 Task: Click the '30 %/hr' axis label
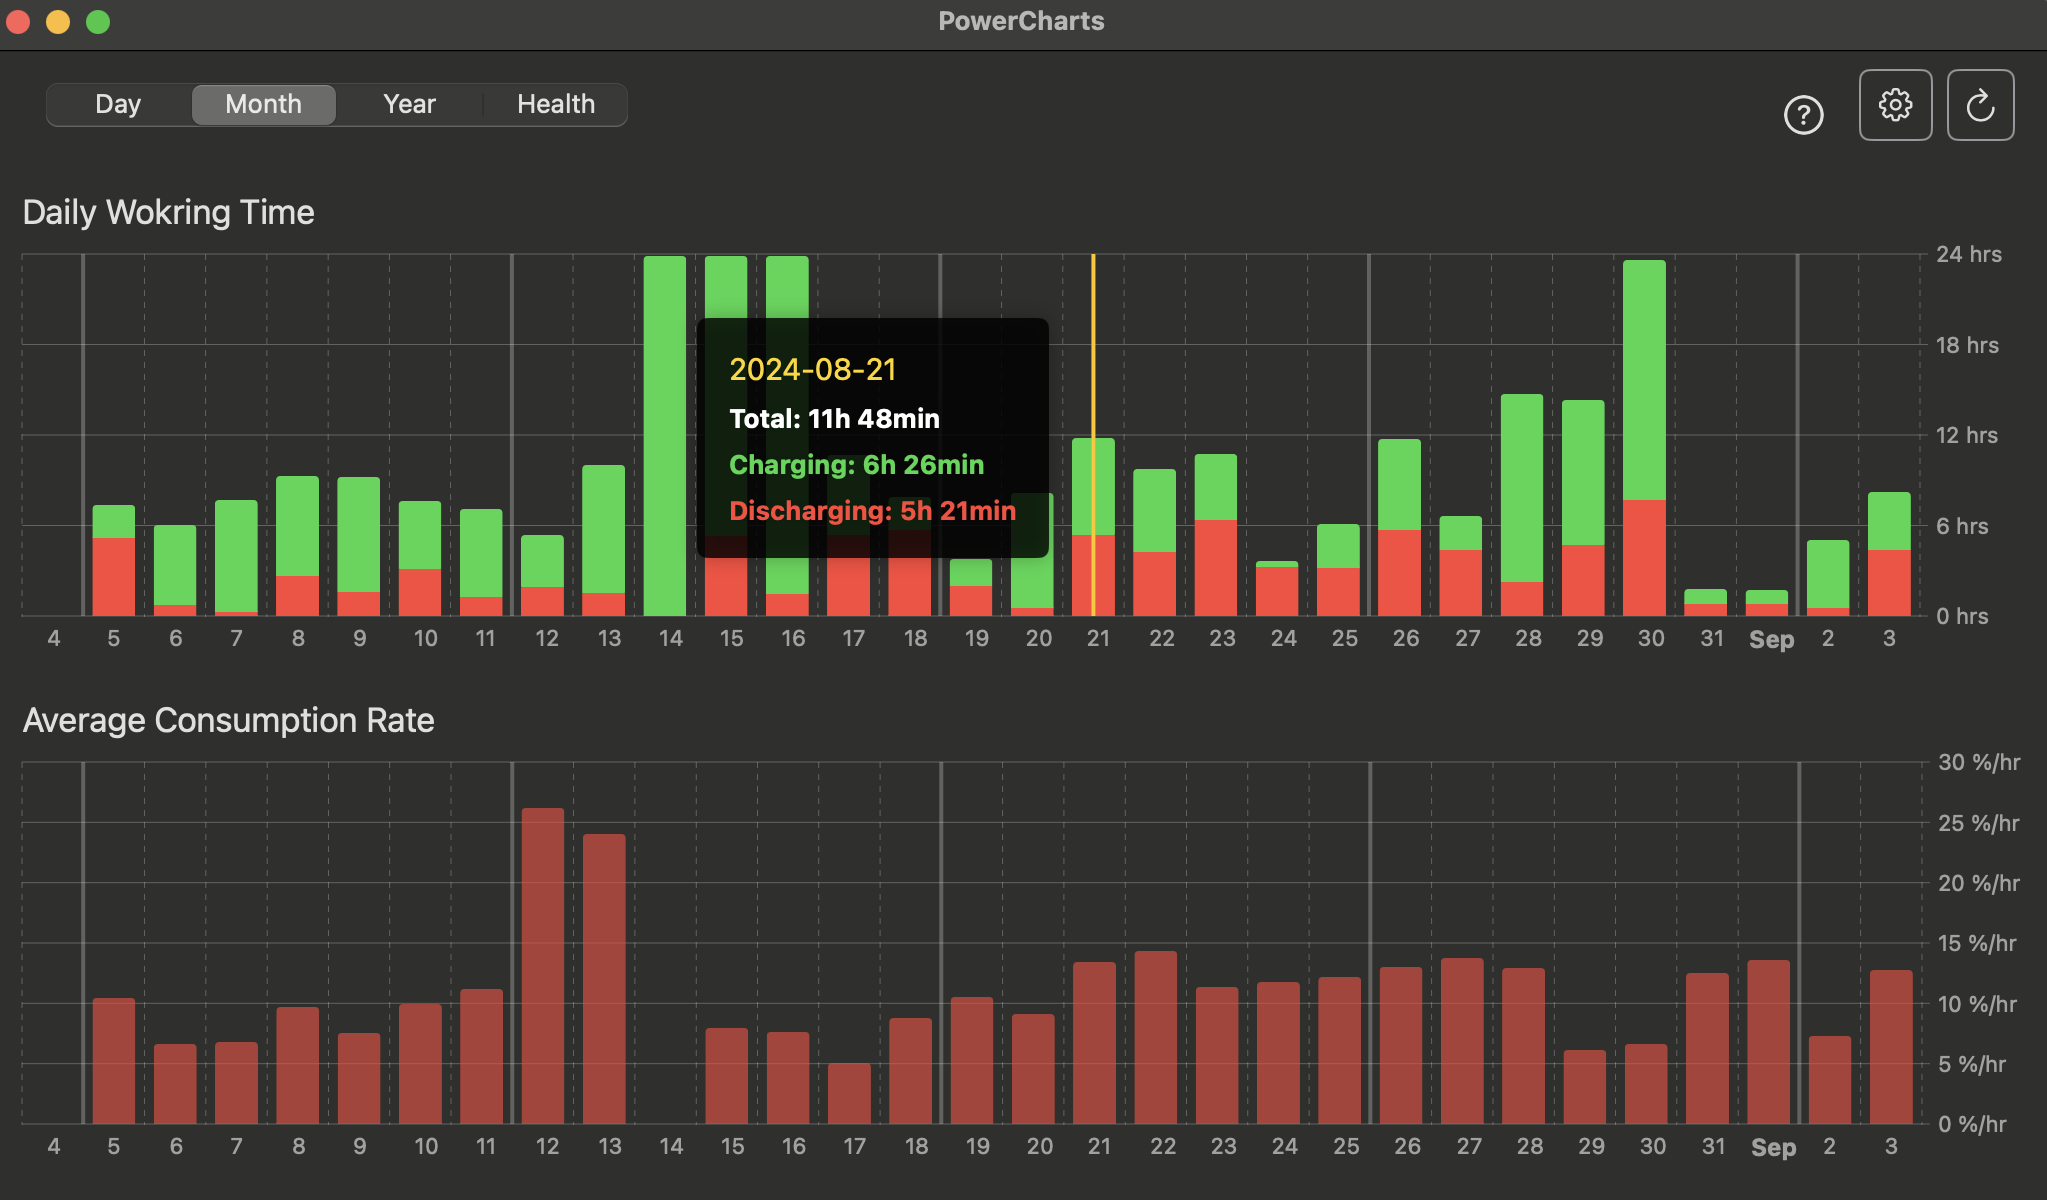(1978, 762)
